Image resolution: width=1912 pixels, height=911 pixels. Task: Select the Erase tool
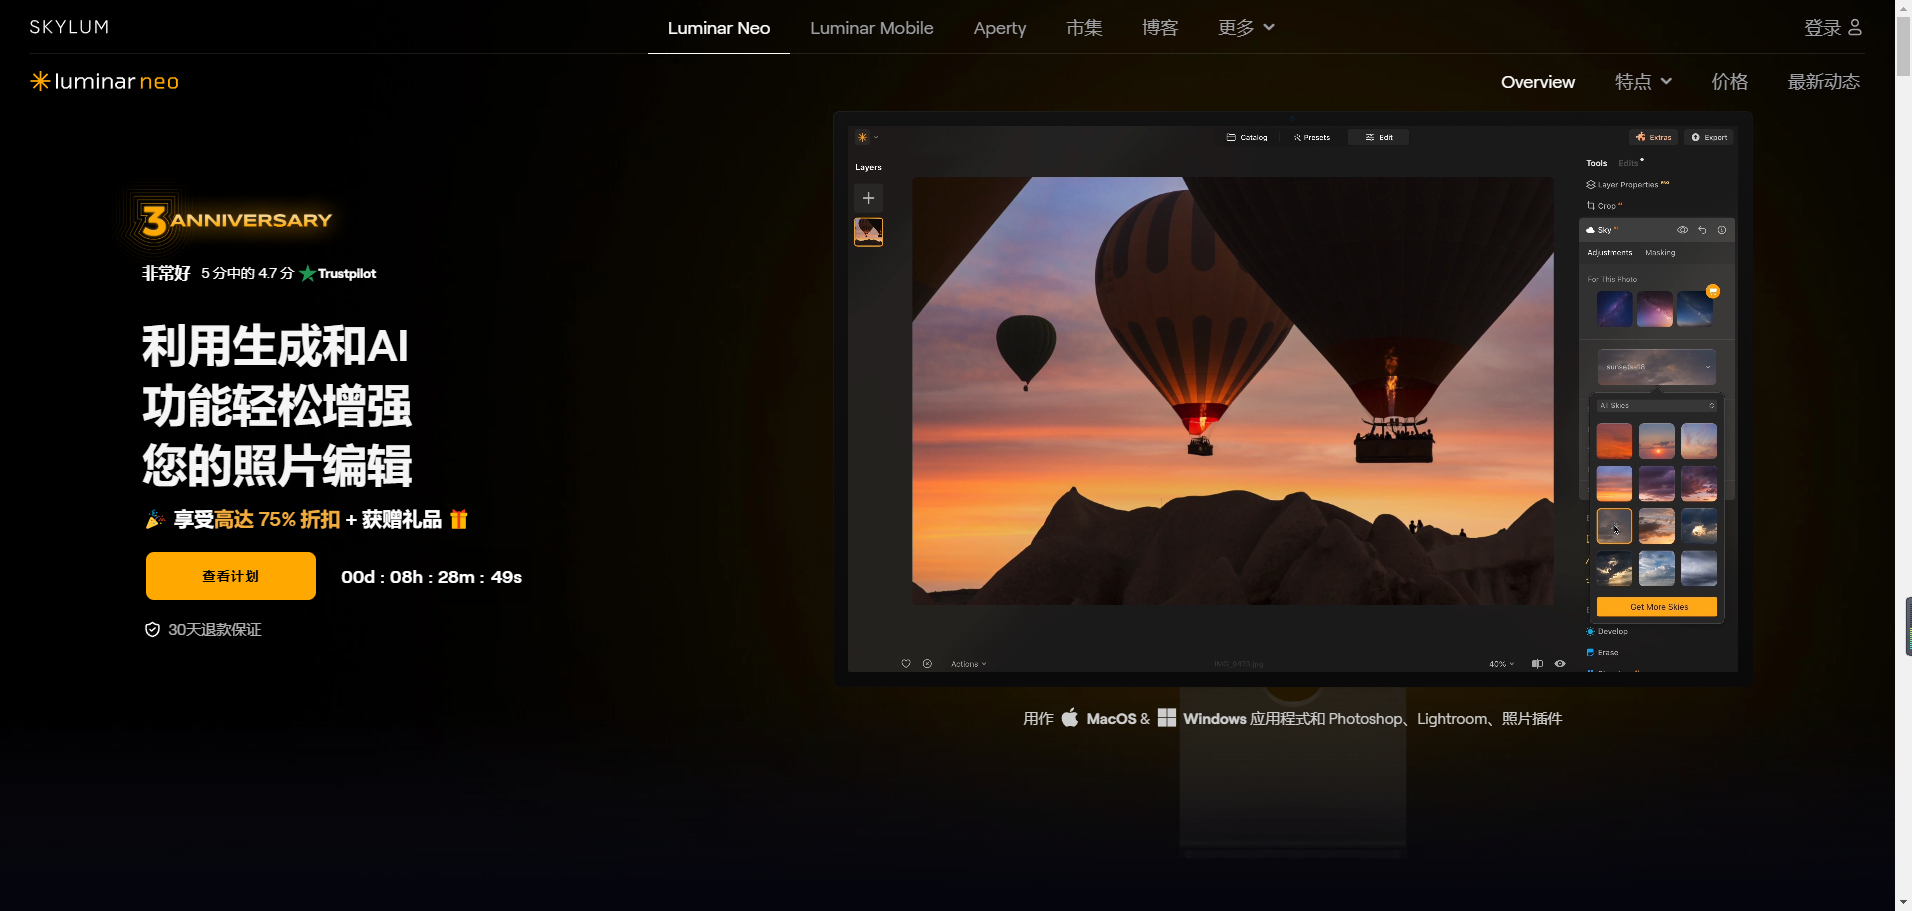coord(1602,653)
